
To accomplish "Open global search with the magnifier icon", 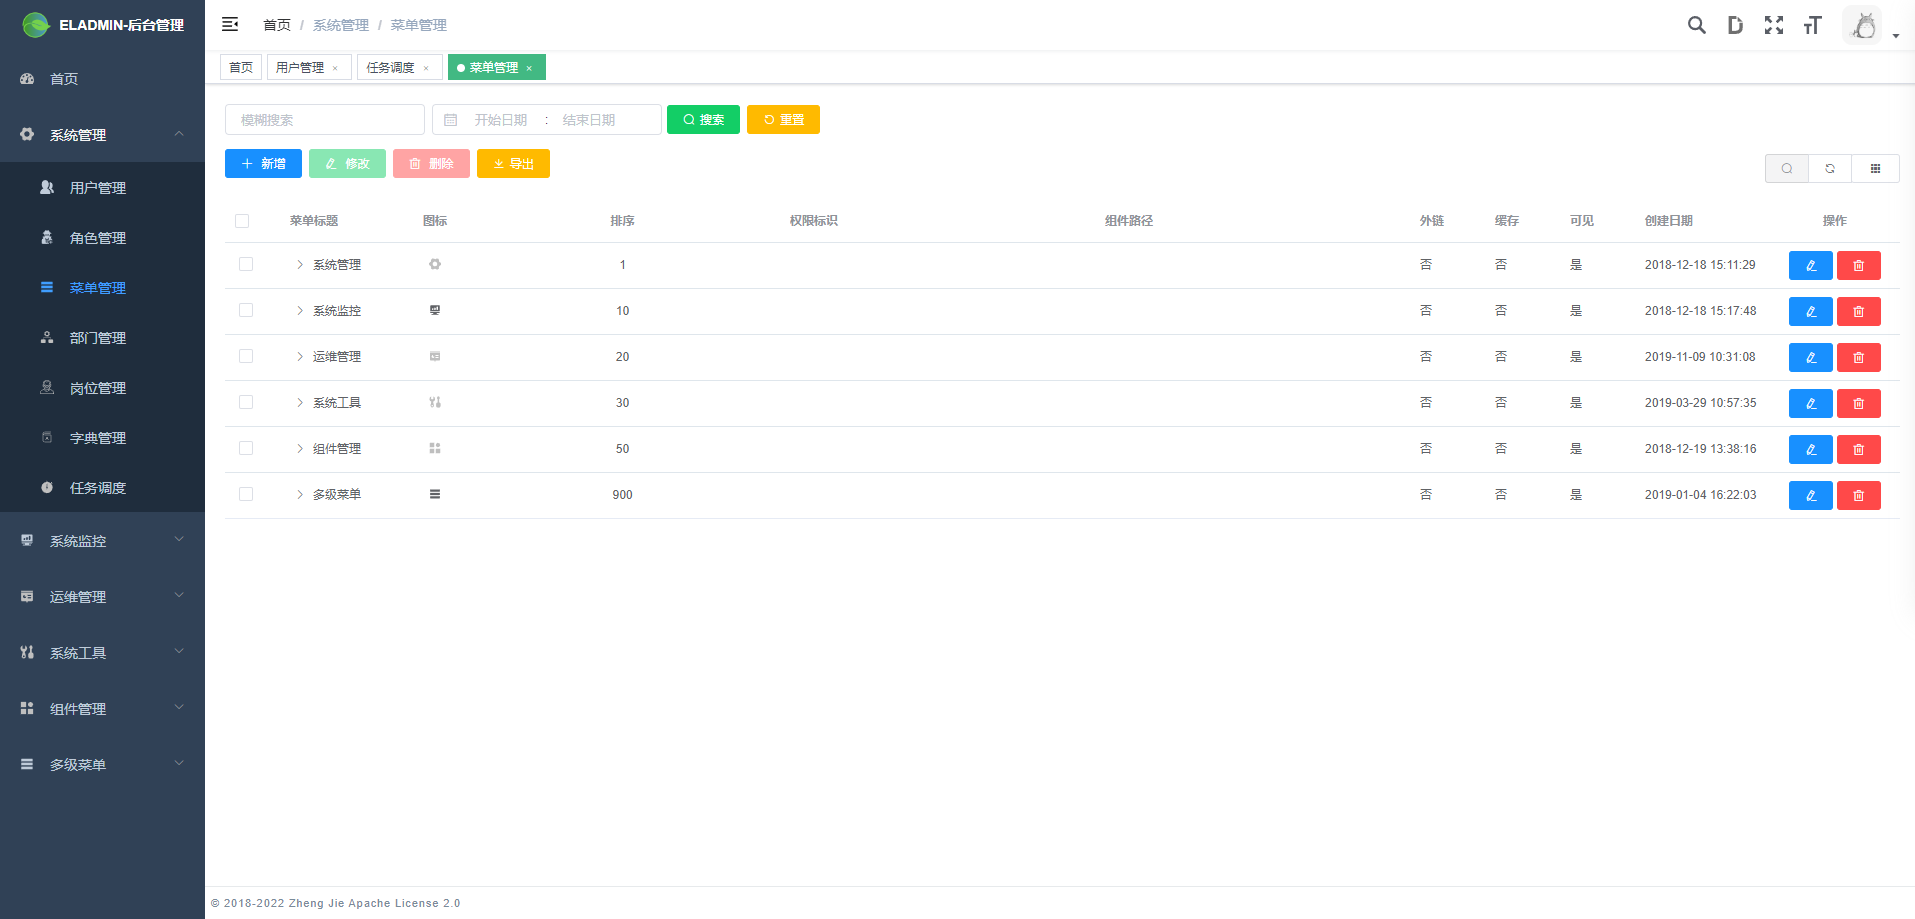I will pyautogui.click(x=1696, y=25).
